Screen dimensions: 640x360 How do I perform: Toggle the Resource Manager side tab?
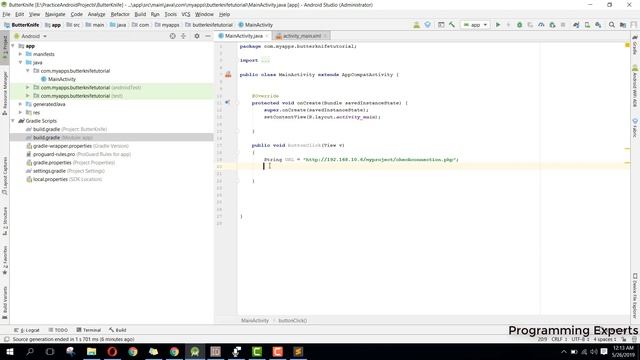(x=5, y=93)
